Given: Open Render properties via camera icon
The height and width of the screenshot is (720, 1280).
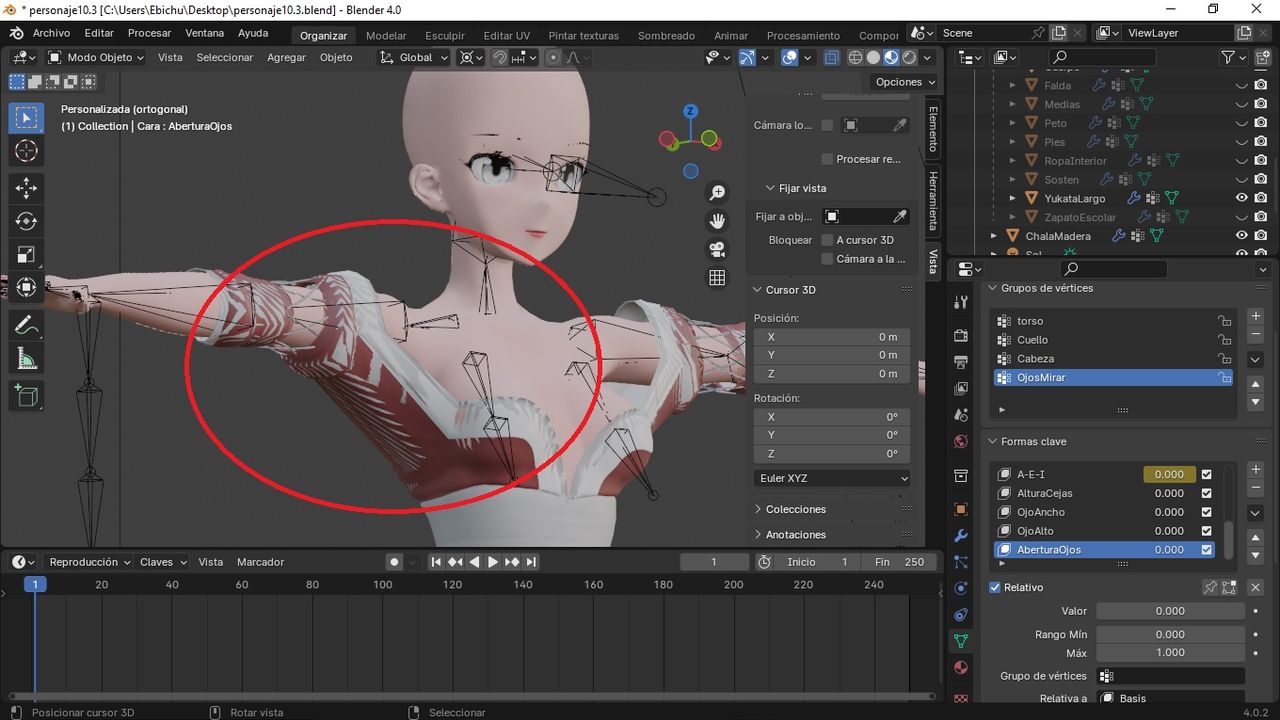Looking at the screenshot, I should pyautogui.click(x=961, y=335).
